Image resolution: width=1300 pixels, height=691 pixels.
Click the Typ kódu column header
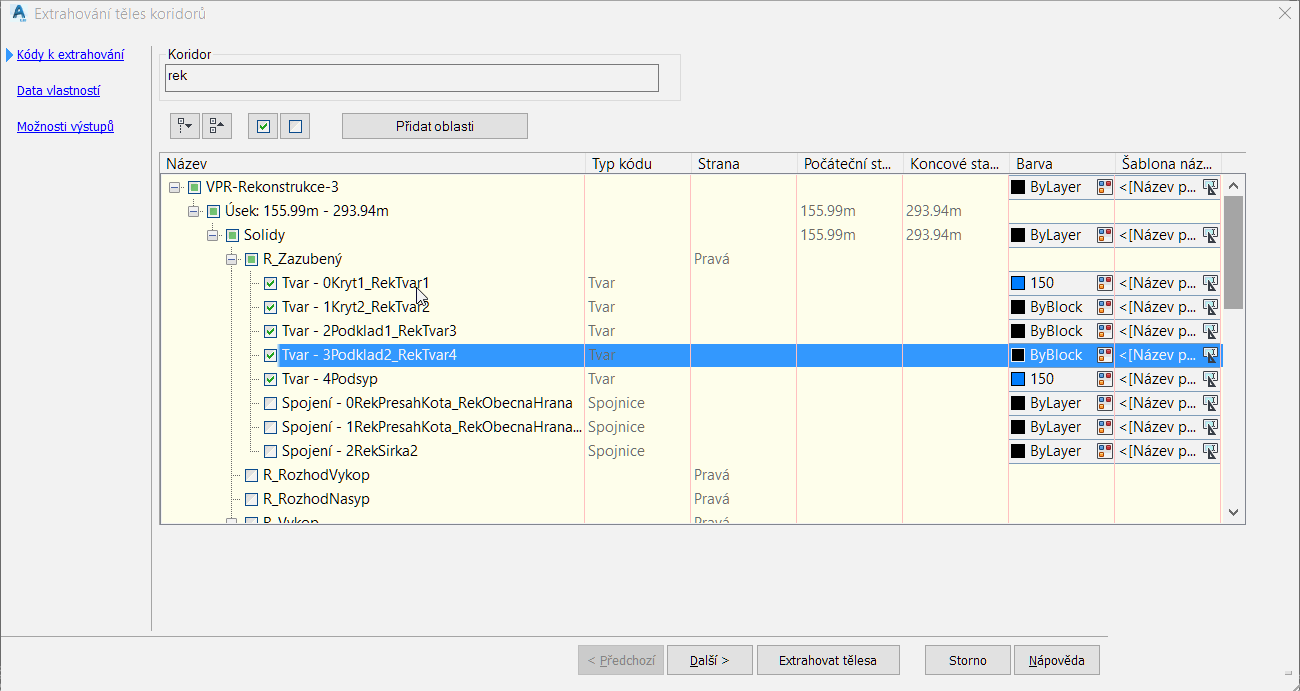[638, 163]
